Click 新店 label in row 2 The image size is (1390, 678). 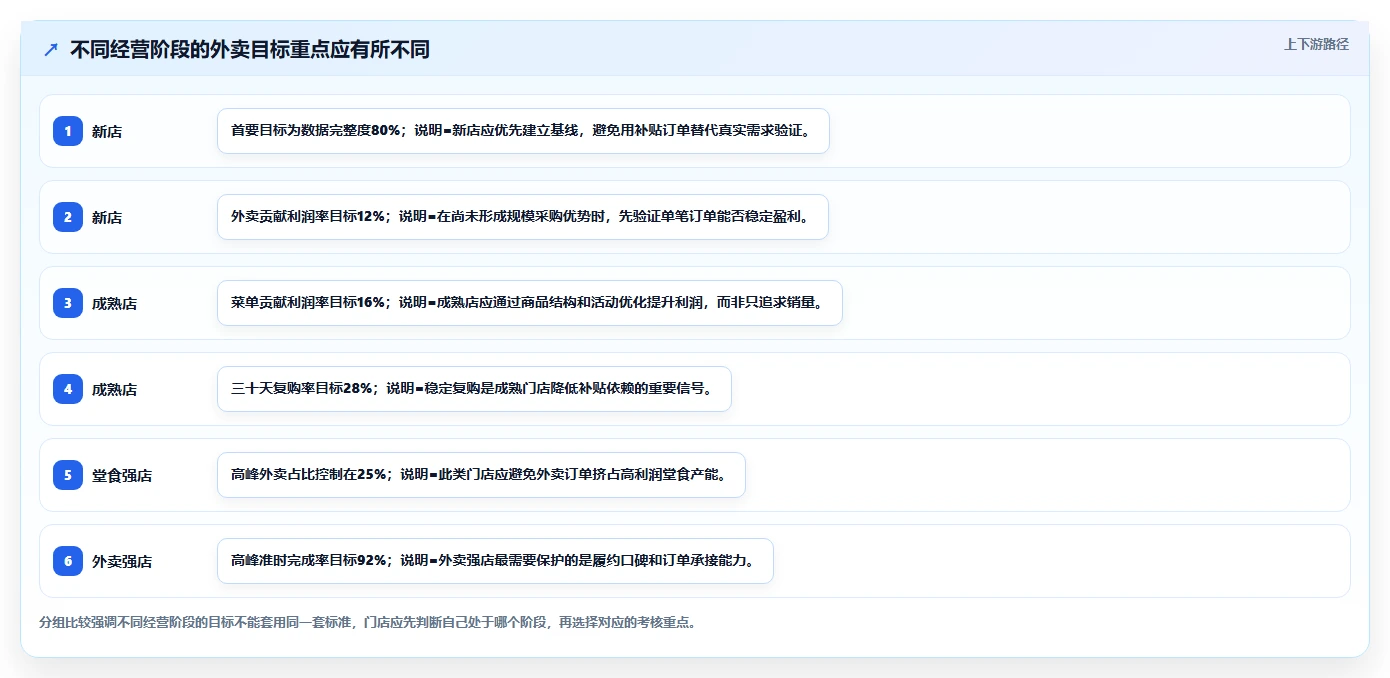pos(107,217)
